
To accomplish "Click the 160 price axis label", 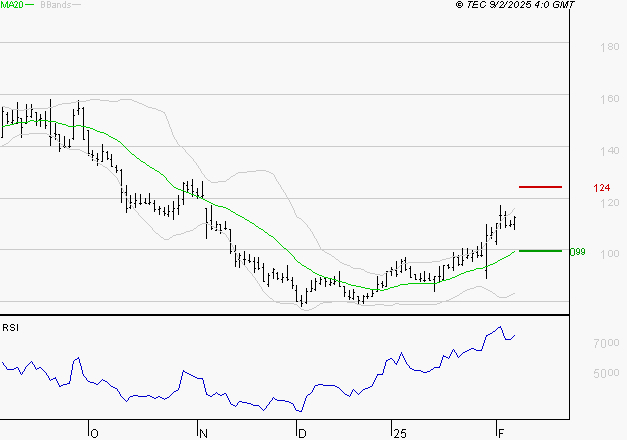I will pos(609,99).
